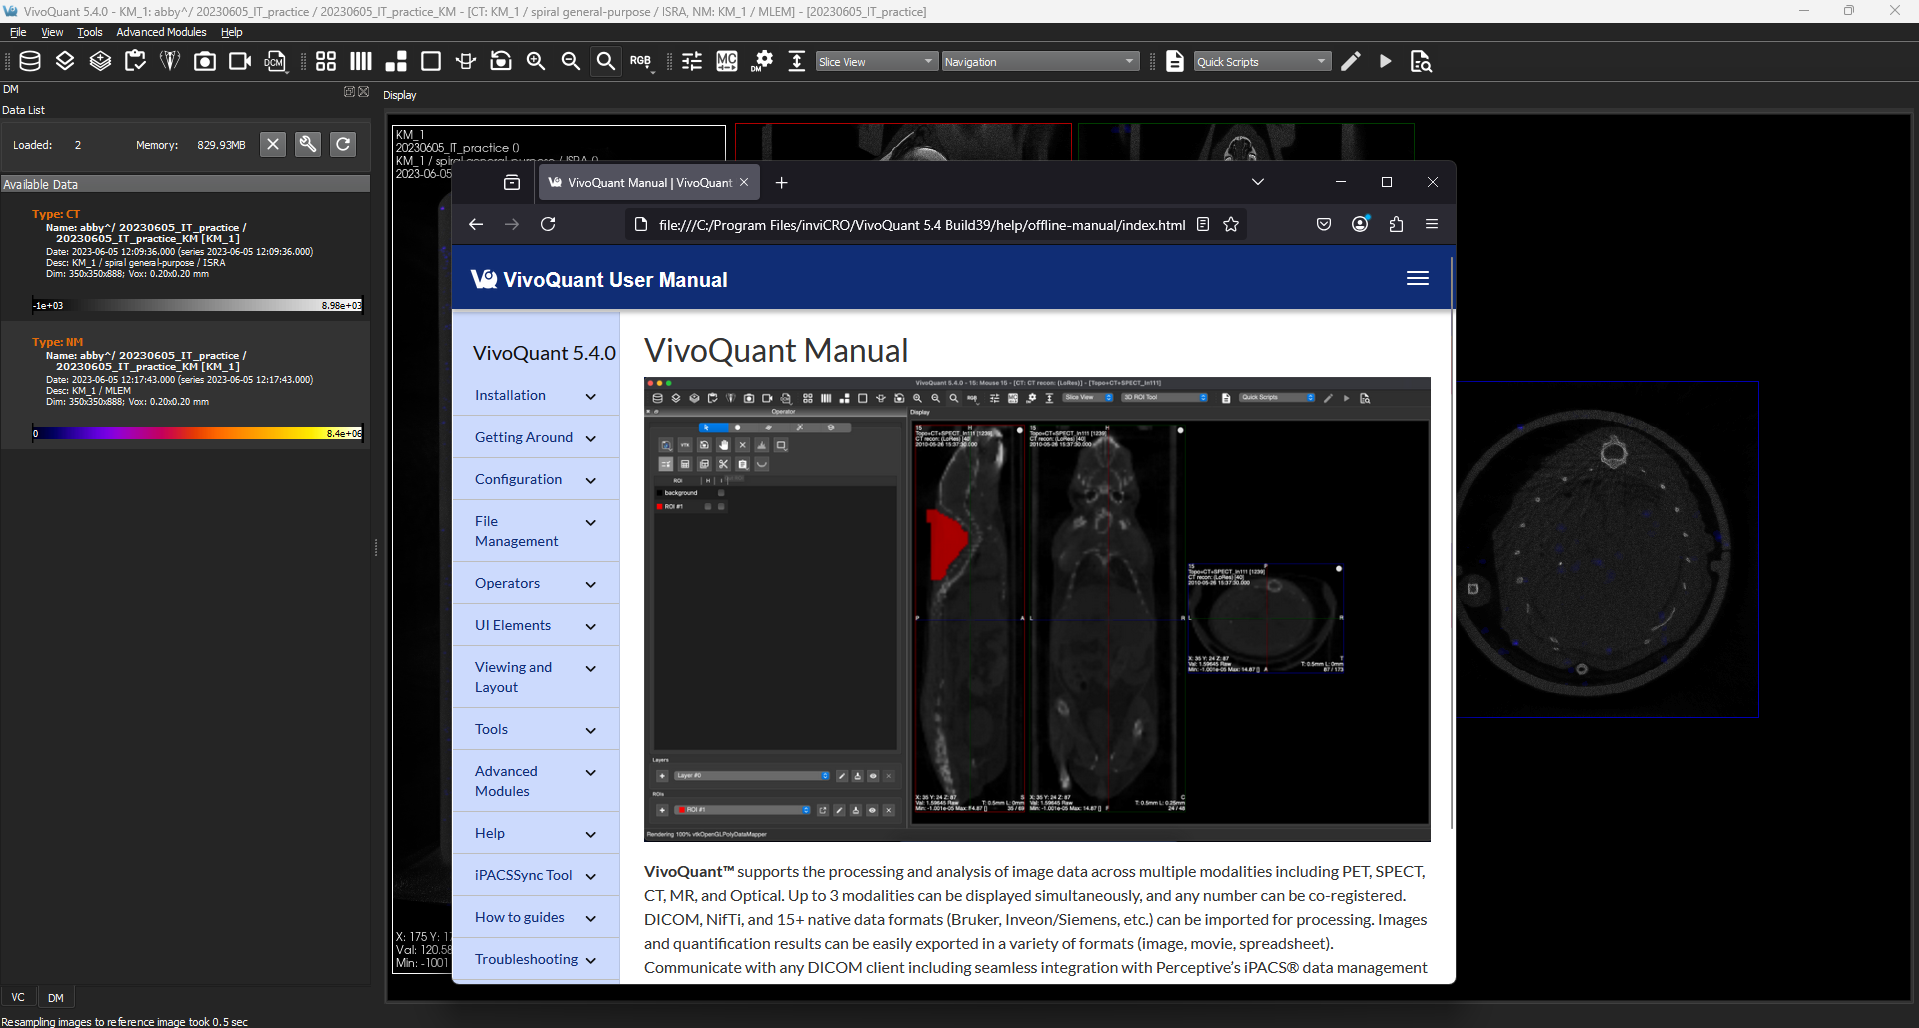Click the append data layers-plus icon
This screenshot has width=1919, height=1028.
pyautogui.click(x=100, y=61)
